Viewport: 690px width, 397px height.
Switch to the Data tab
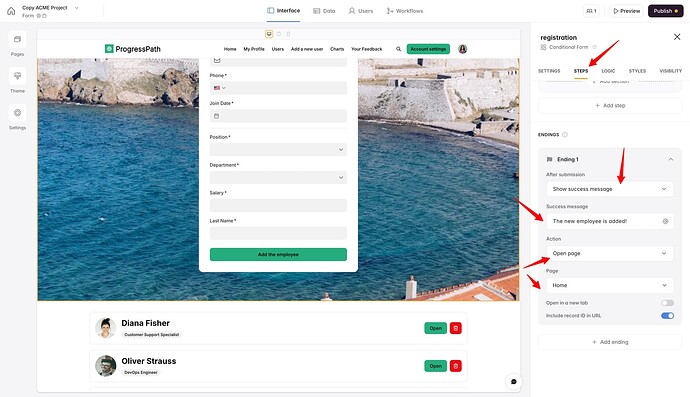[x=324, y=11]
